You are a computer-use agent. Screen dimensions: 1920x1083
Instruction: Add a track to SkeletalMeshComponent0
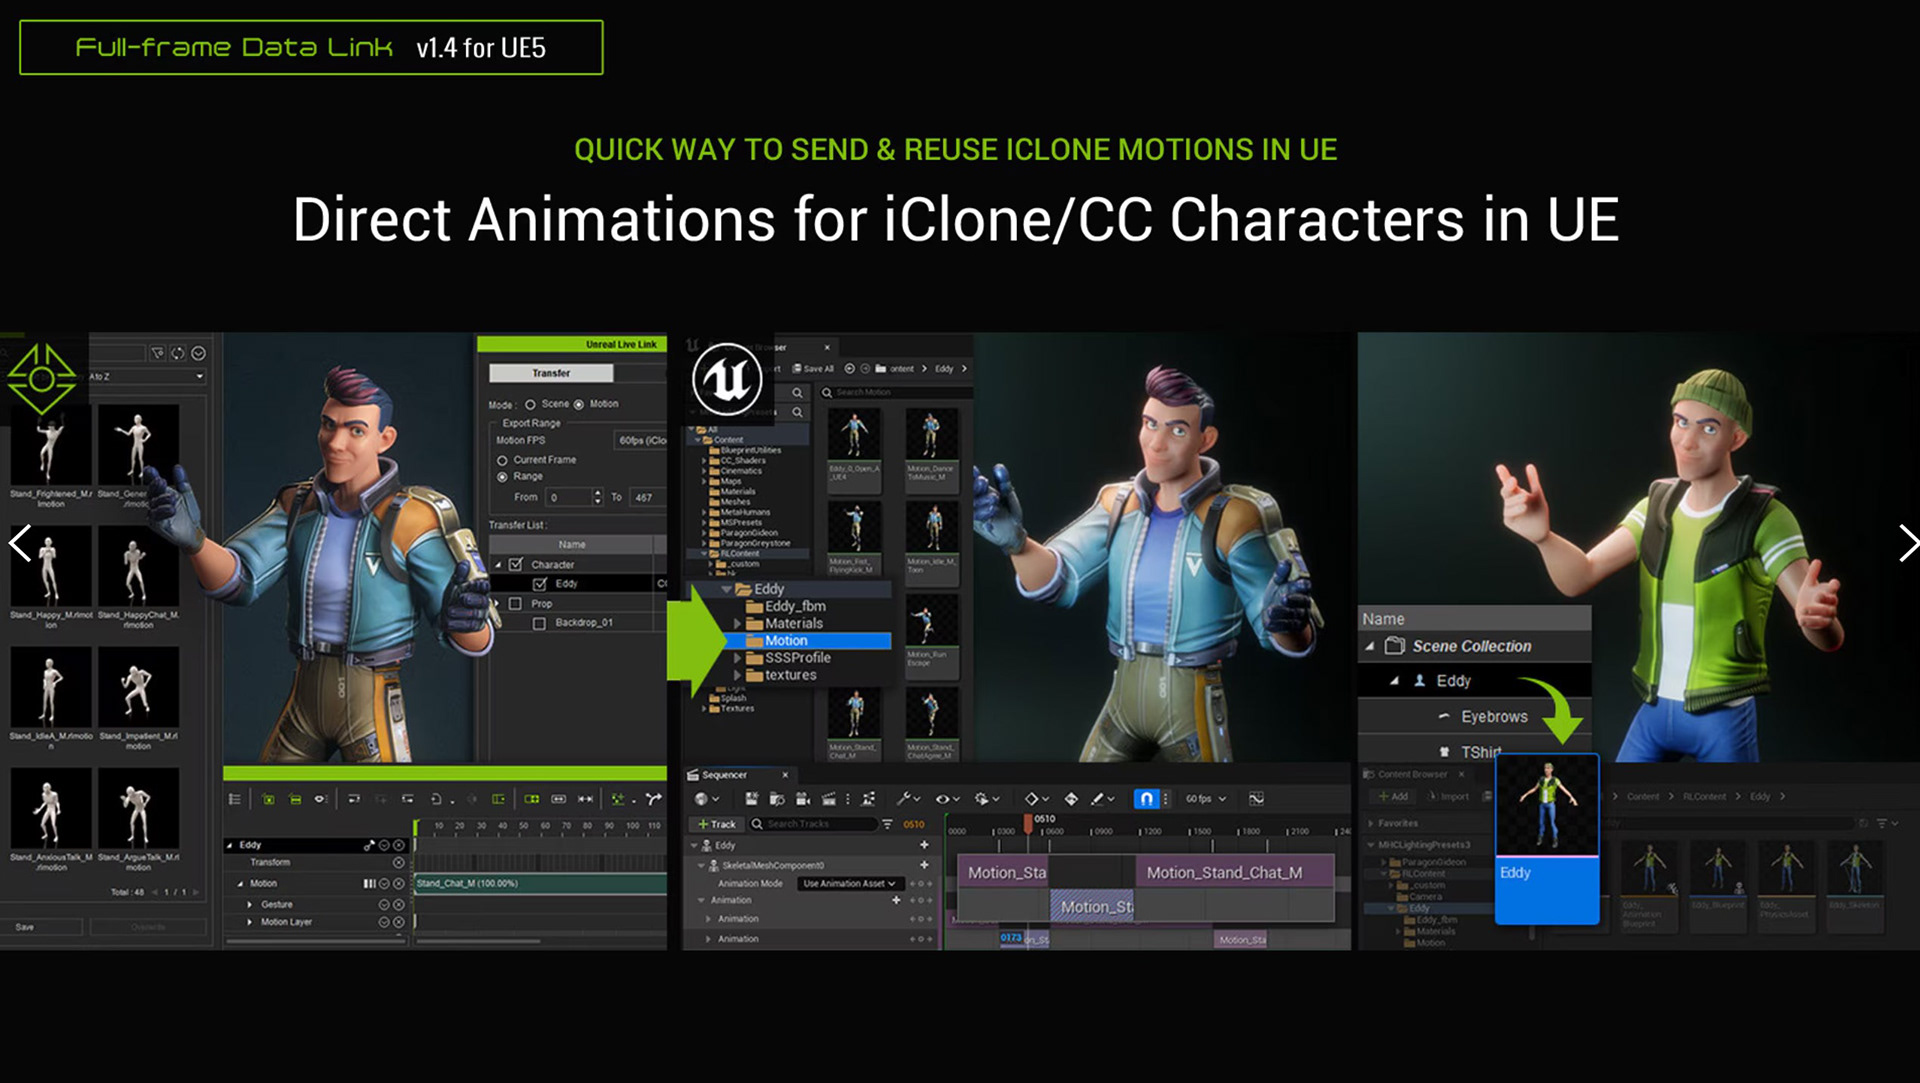click(x=924, y=865)
